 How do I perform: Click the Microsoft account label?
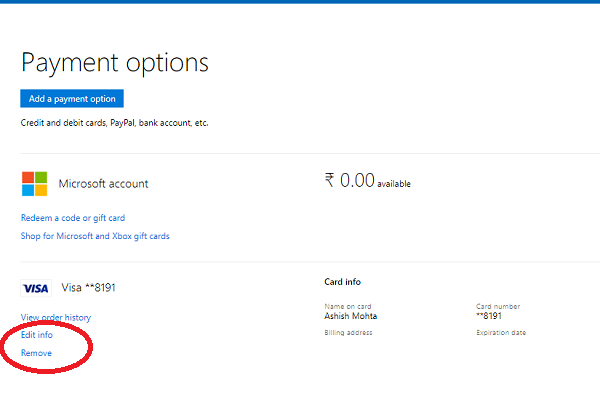coord(103,184)
